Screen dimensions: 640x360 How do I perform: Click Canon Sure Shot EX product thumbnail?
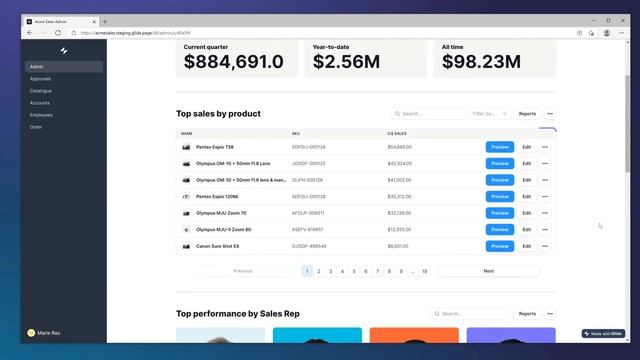(x=186, y=246)
